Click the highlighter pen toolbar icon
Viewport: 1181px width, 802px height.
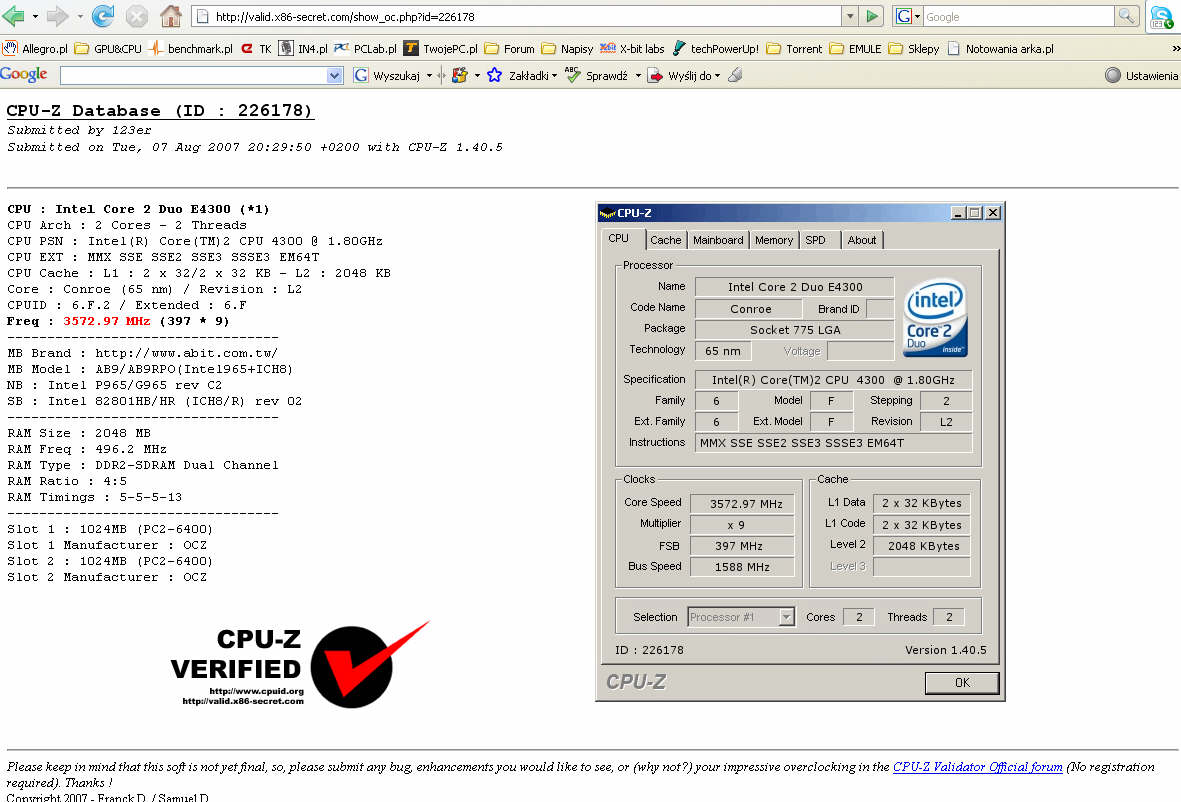[735, 75]
